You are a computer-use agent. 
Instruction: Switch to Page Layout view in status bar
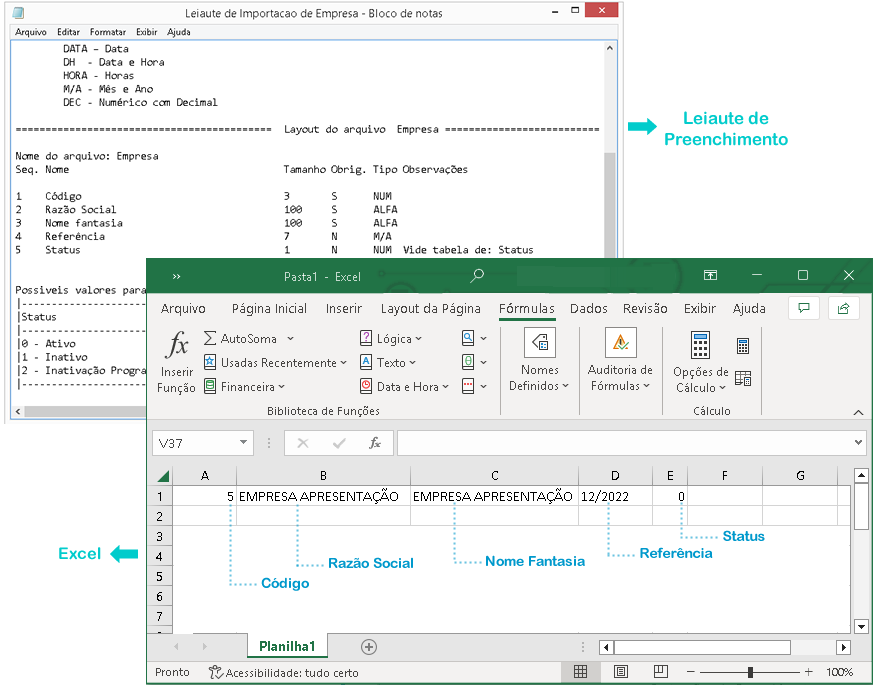click(x=620, y=672)
